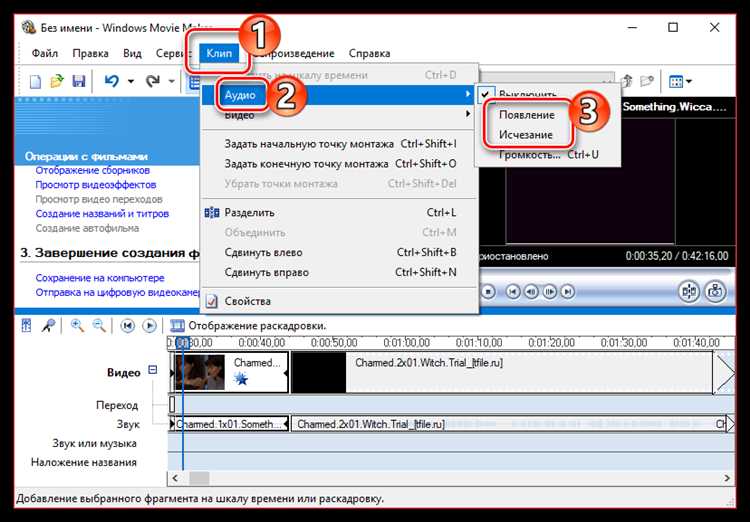This screenshot has width=750, height=522.
Task: Open the Правка menu
Action: (x=90, y=53)
